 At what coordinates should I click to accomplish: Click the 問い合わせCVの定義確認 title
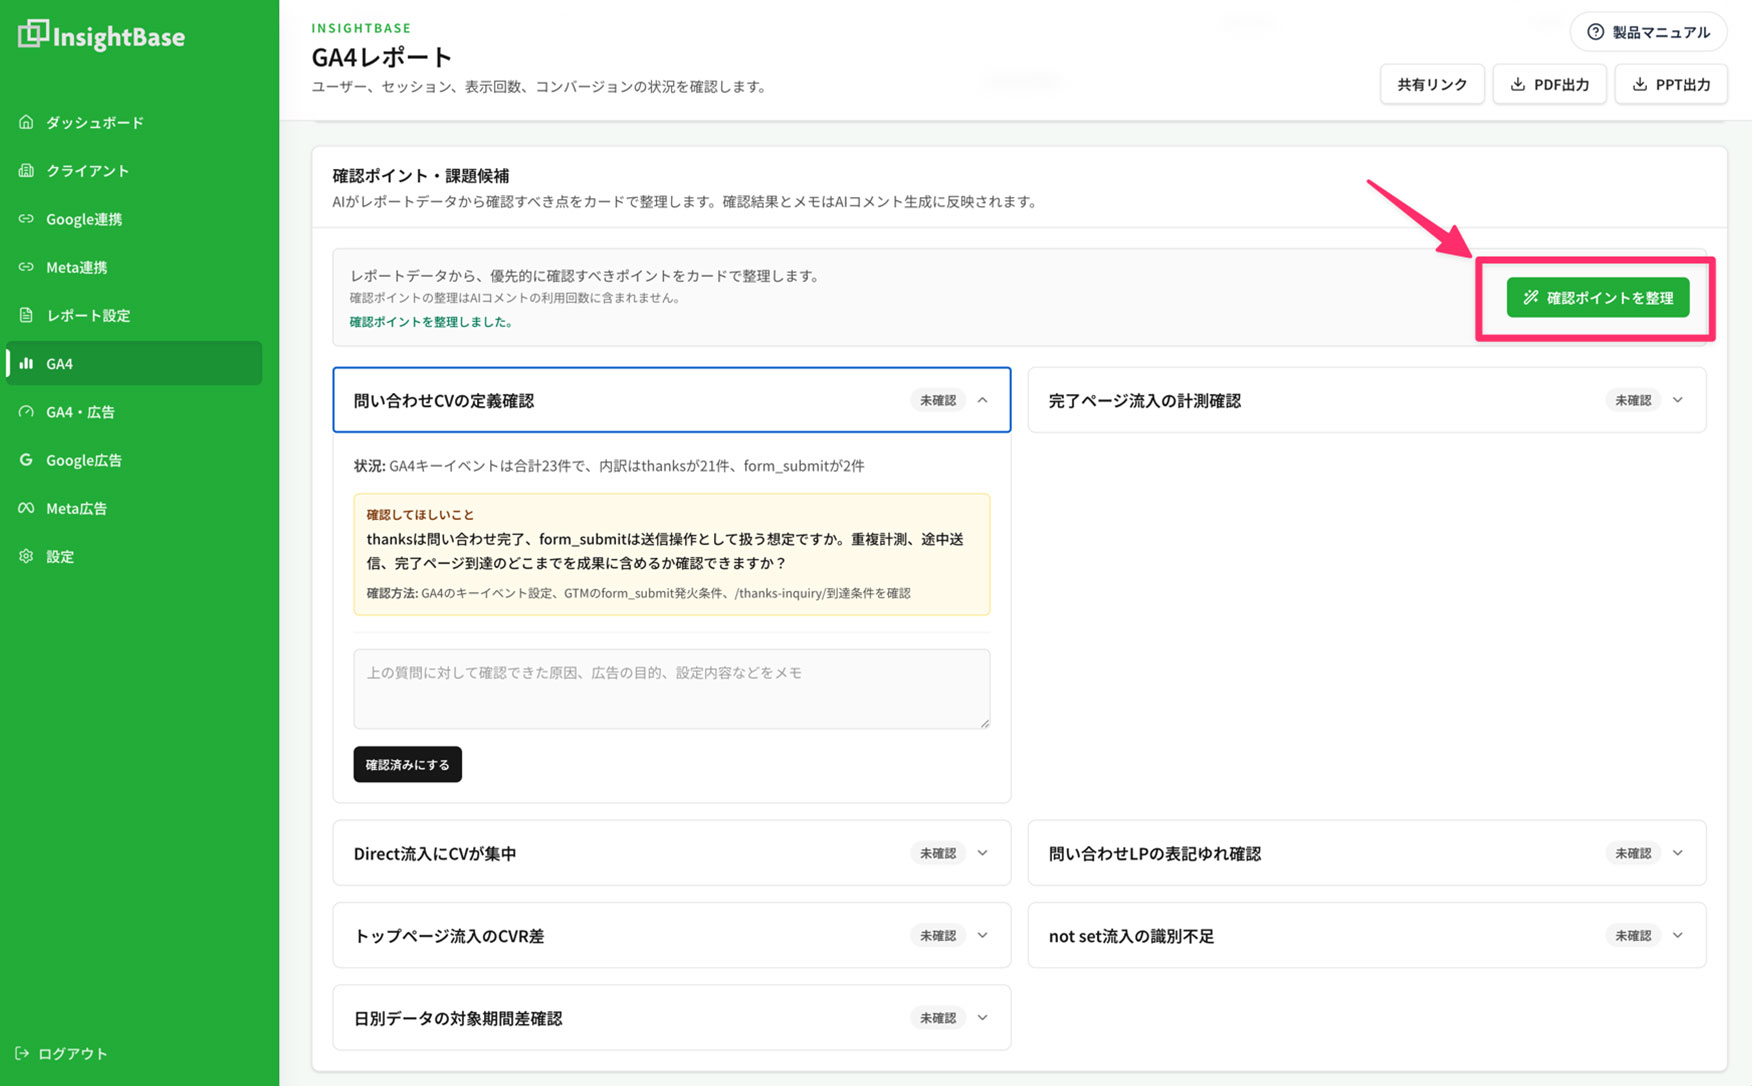click(444, 400)
